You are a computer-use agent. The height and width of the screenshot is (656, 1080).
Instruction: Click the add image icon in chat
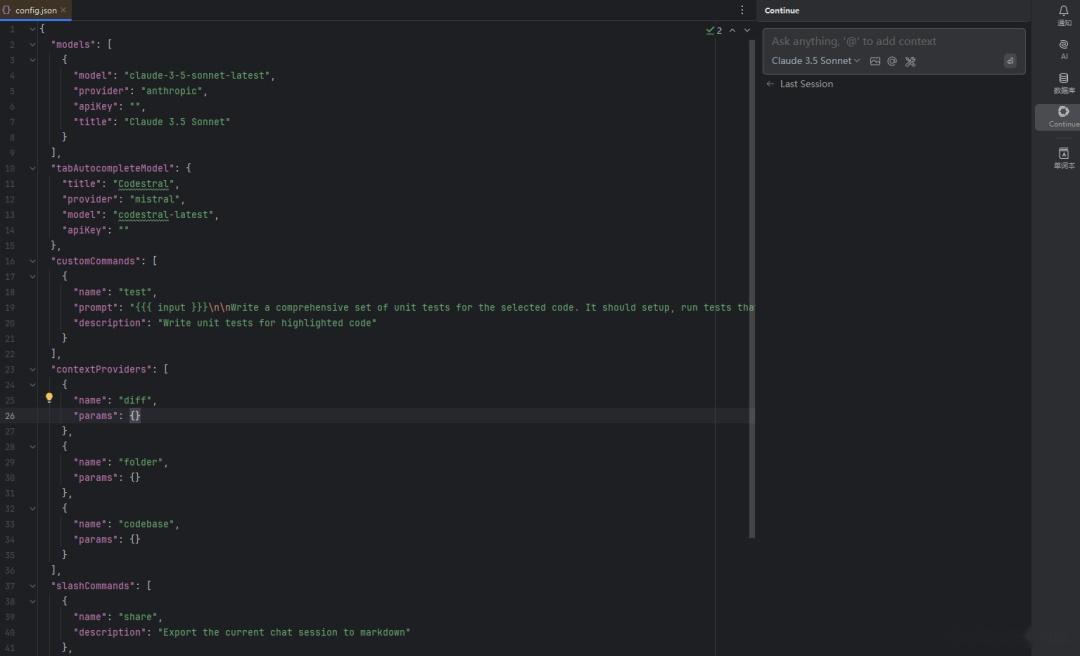point(875,61)
